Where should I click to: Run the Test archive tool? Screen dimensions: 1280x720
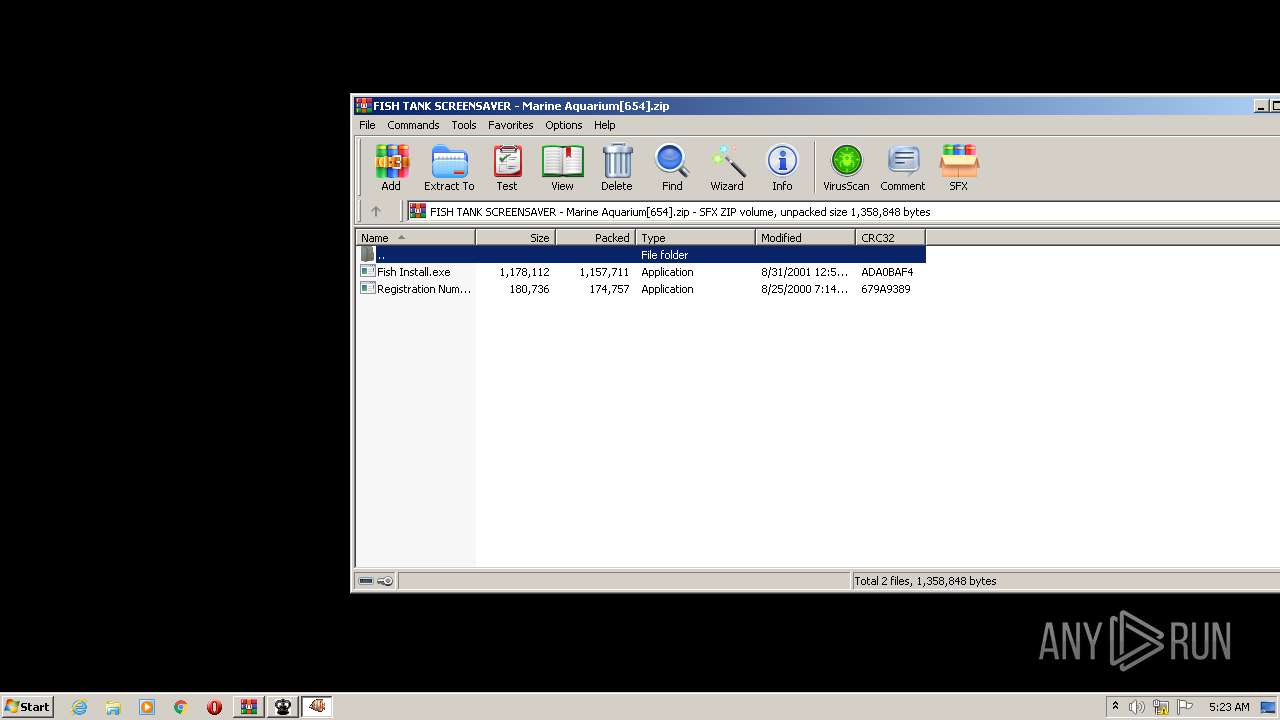pos(507,167)
